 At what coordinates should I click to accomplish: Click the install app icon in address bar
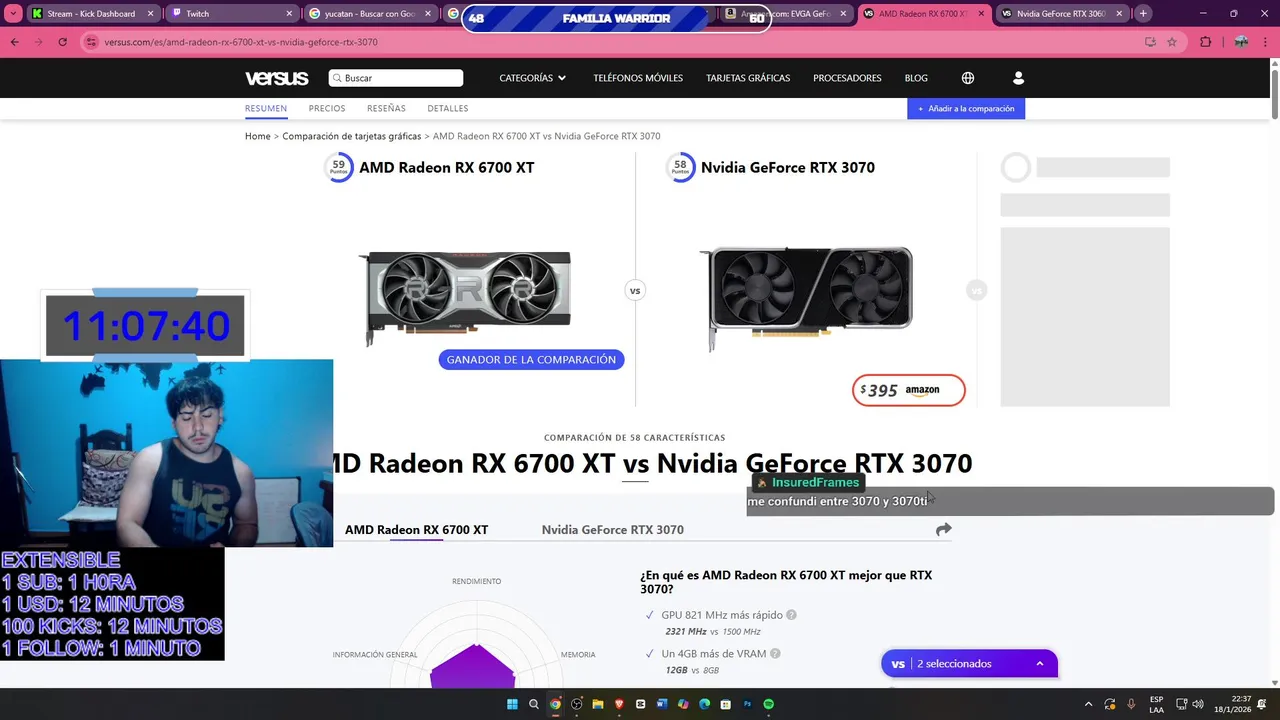coord(1150,42)
